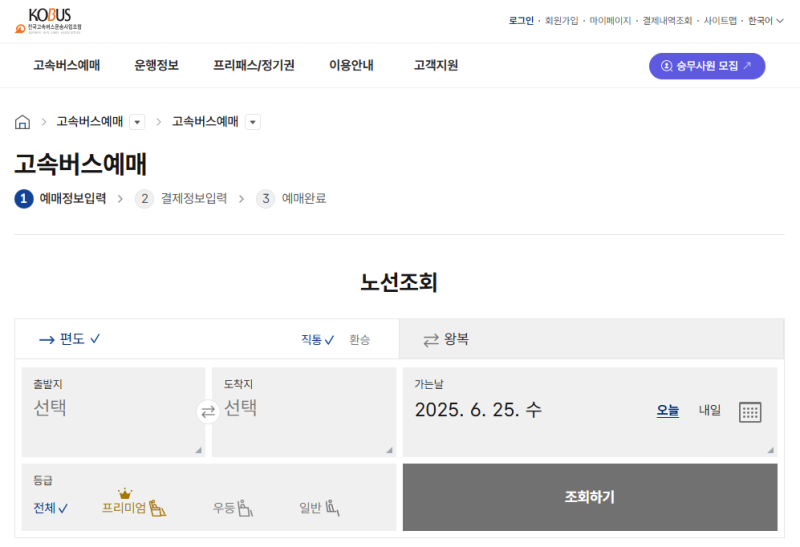Screen dimensions: 800x547
Task: Click the premium seat icon
Action: pyautogui.click(x=158, y=508)
